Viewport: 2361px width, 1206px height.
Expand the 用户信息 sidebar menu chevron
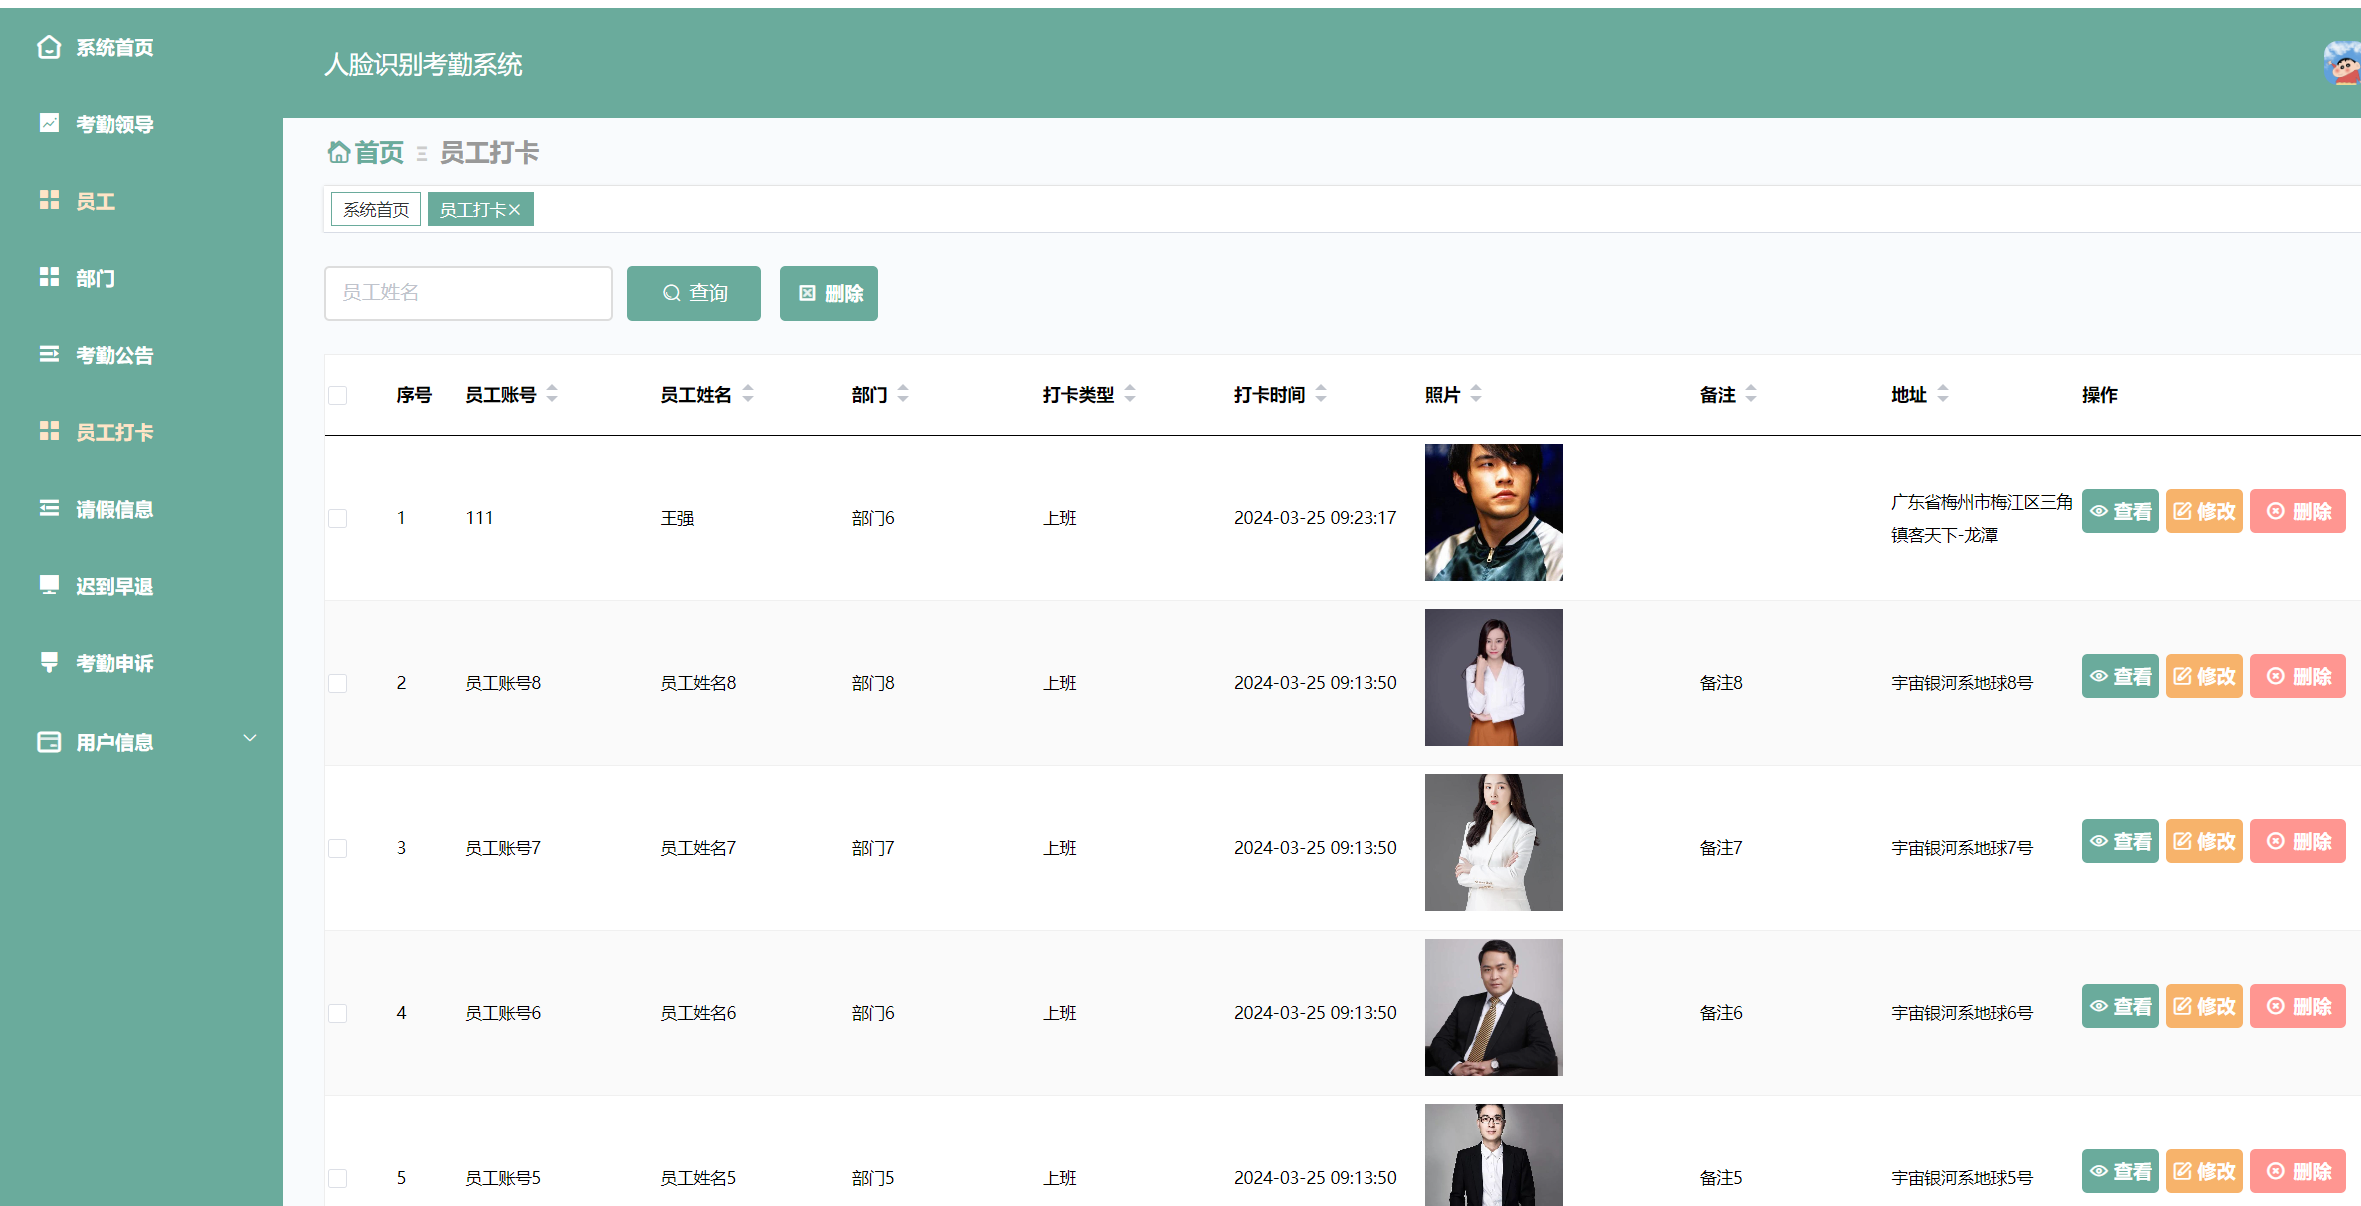pyautogui.click(x=250, y=738)
